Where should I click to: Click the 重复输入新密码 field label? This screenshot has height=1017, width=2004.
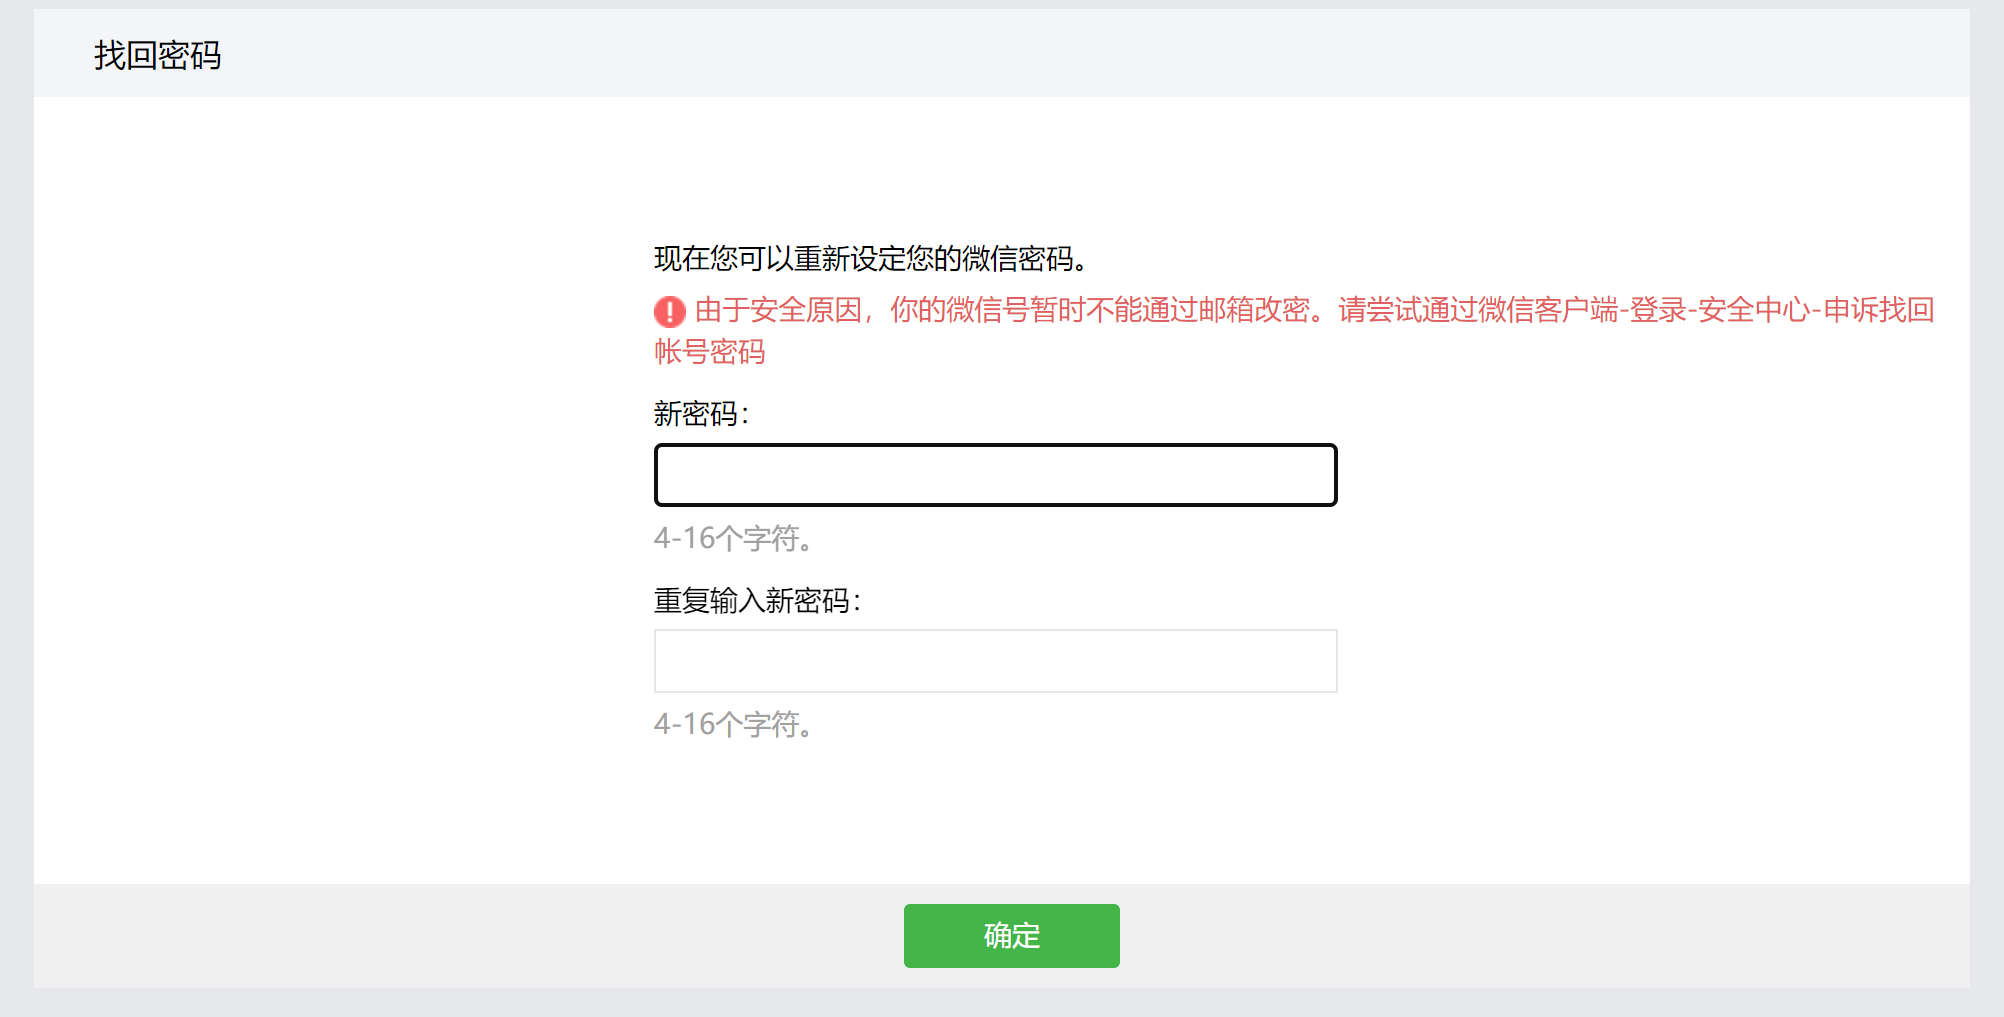[758, 601]
